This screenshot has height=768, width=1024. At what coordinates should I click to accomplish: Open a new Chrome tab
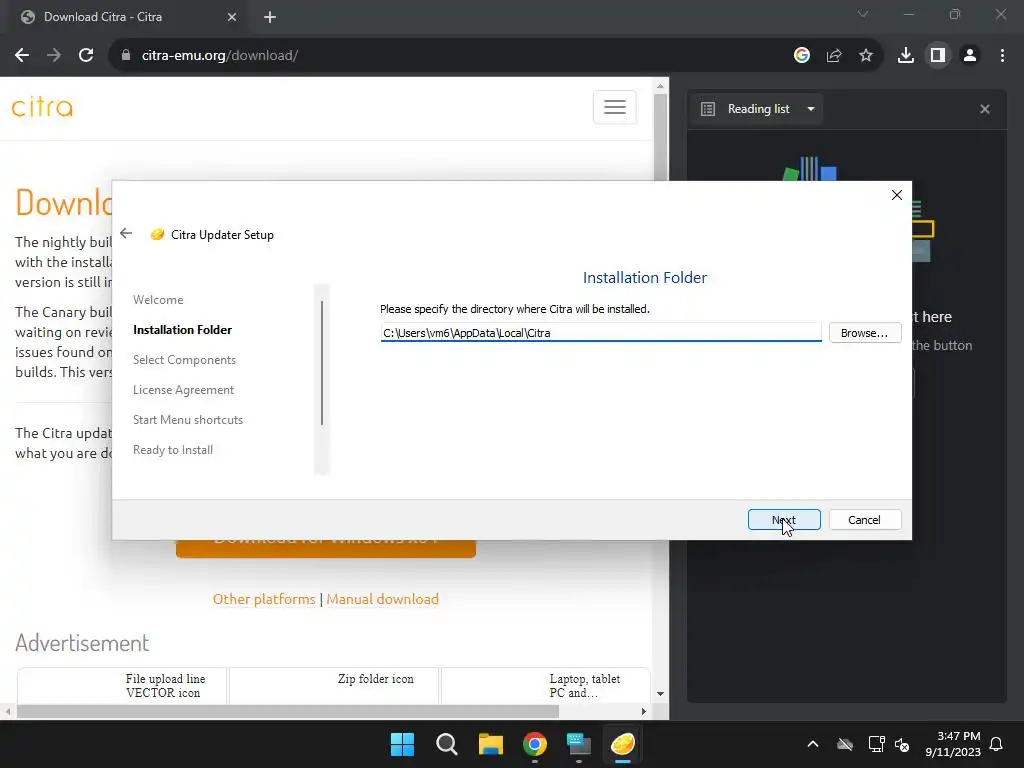tap(270, 17)
